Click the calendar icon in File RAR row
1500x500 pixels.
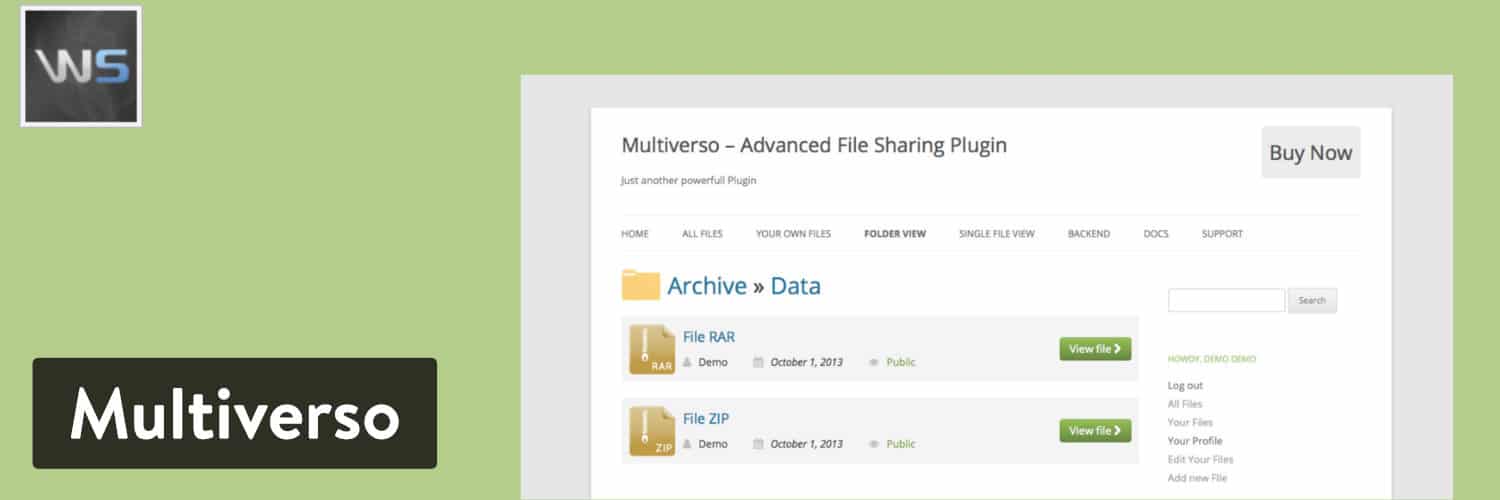pos(758,362)
